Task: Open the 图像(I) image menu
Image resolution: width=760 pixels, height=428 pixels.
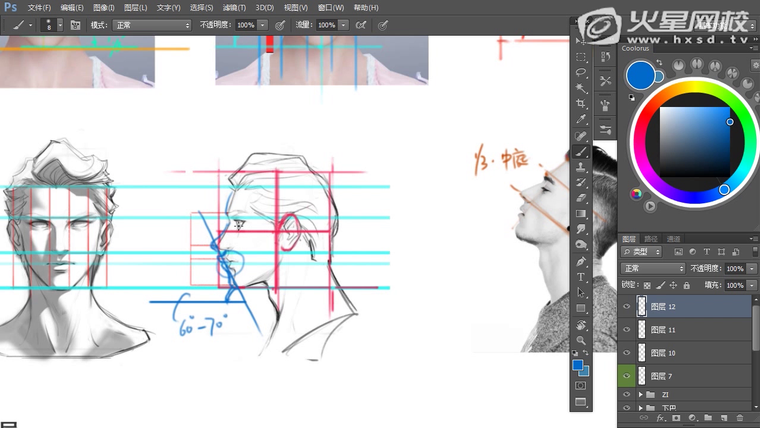Action: pos(101,7)
